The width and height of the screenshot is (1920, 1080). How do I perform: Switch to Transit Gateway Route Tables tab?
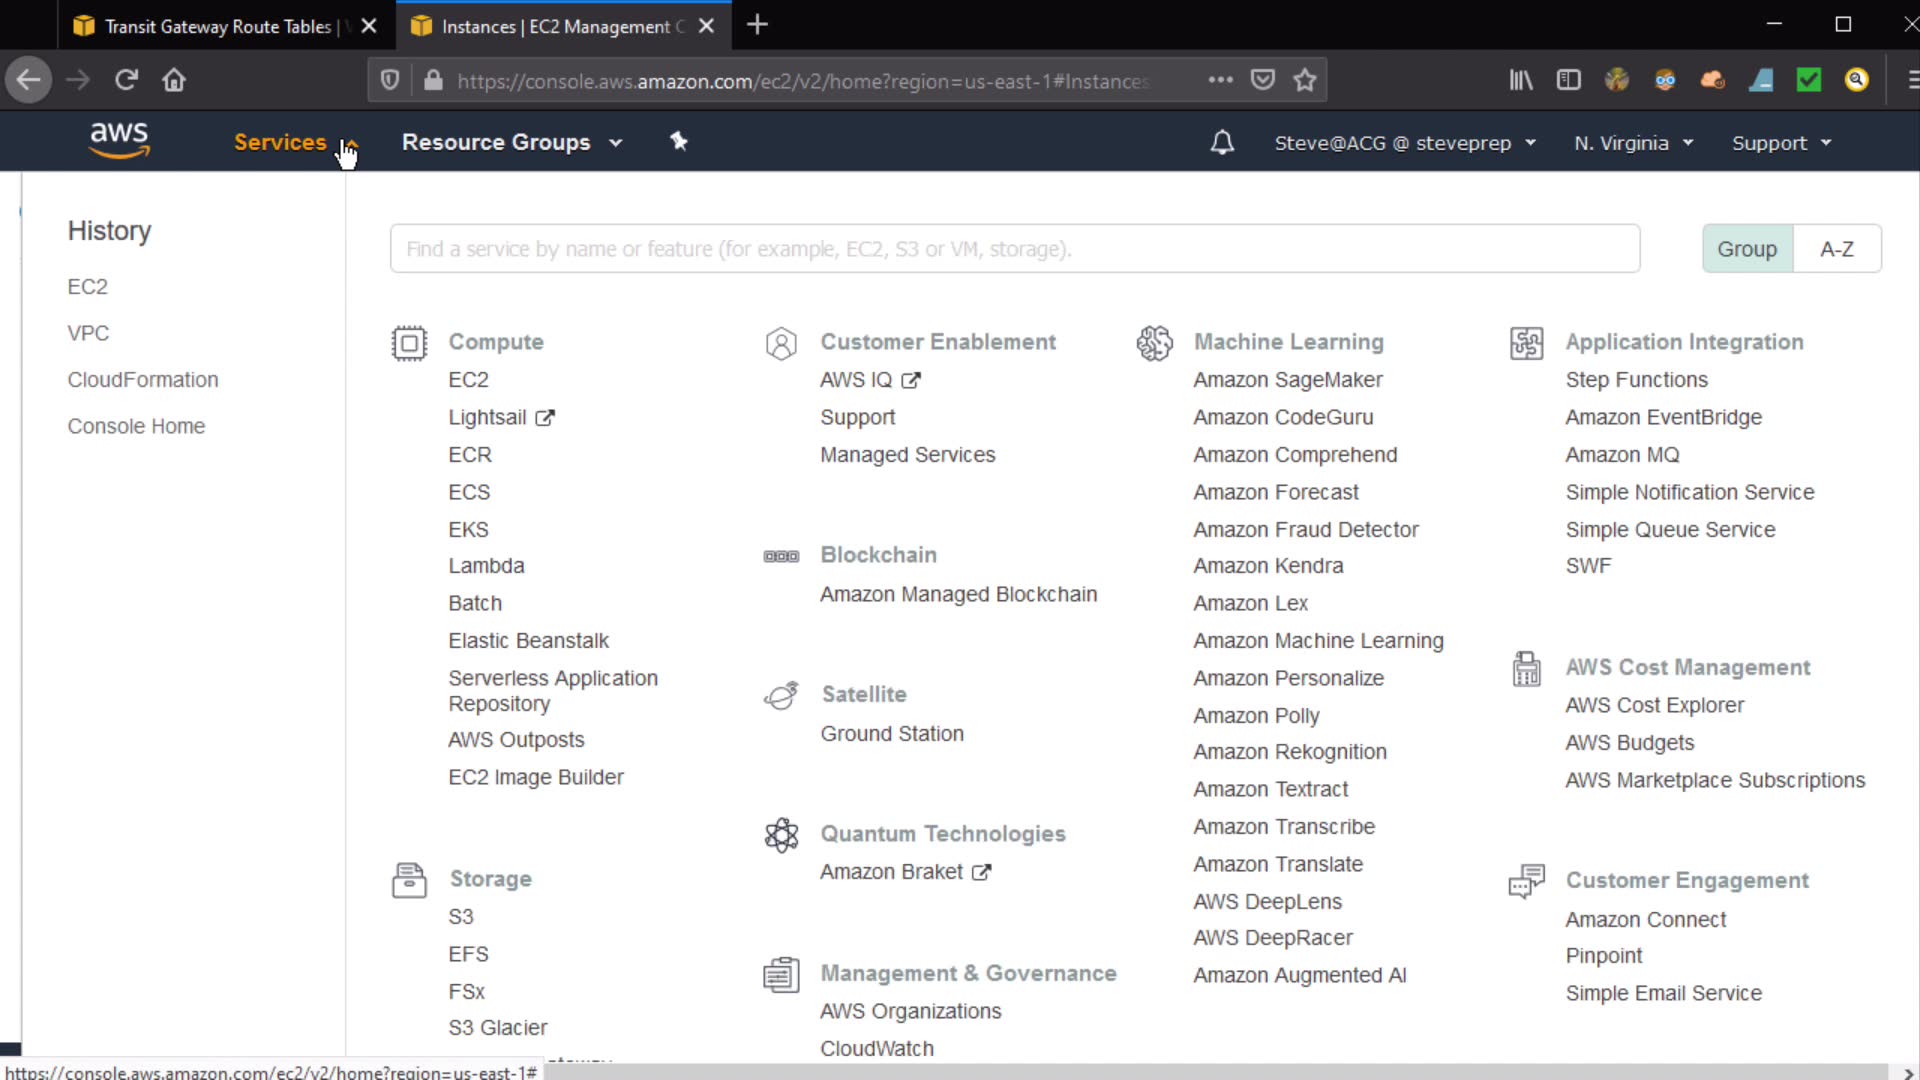tap(218, 27)
